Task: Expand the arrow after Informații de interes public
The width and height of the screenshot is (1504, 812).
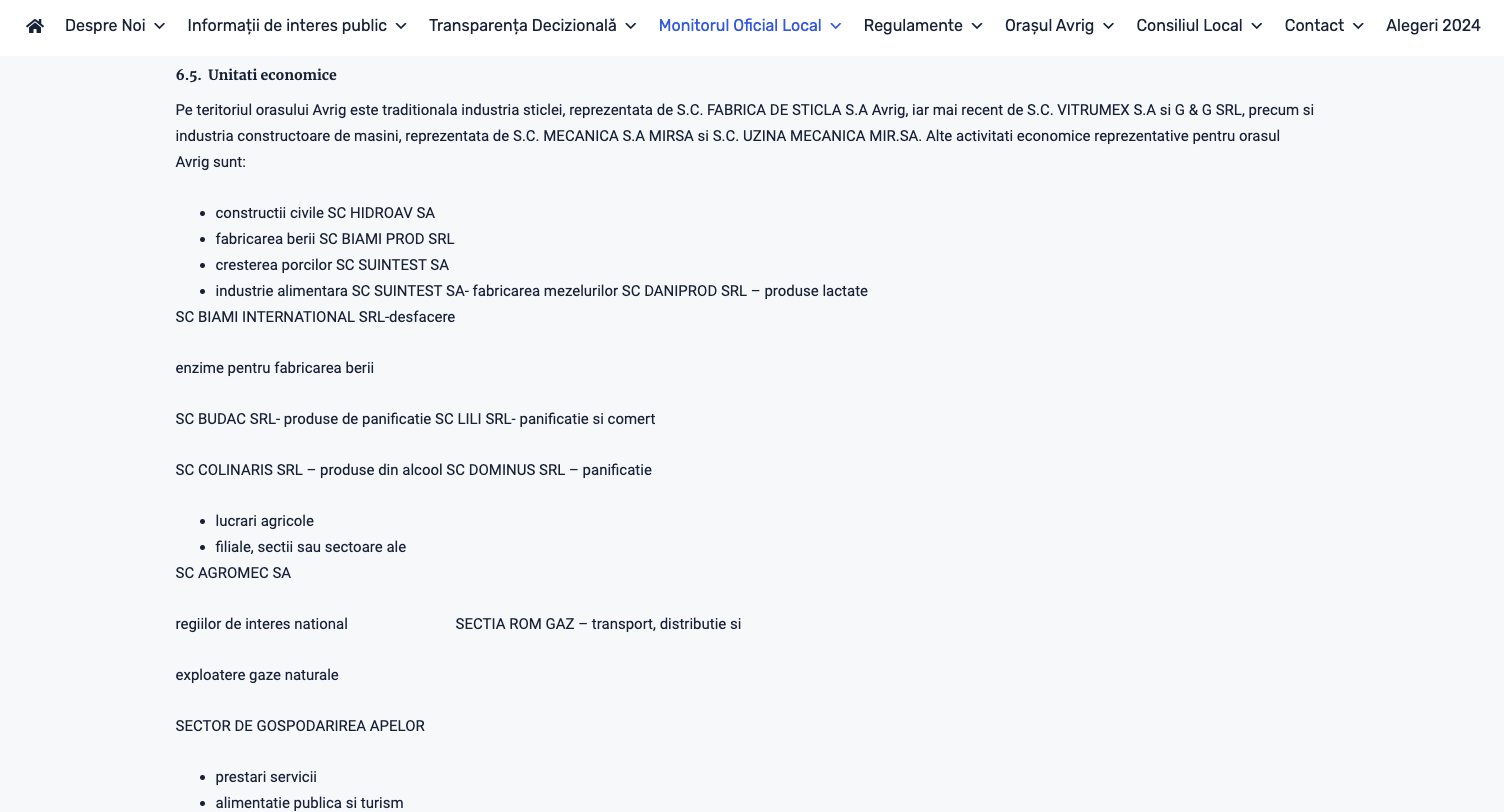Action: (401, 26)
